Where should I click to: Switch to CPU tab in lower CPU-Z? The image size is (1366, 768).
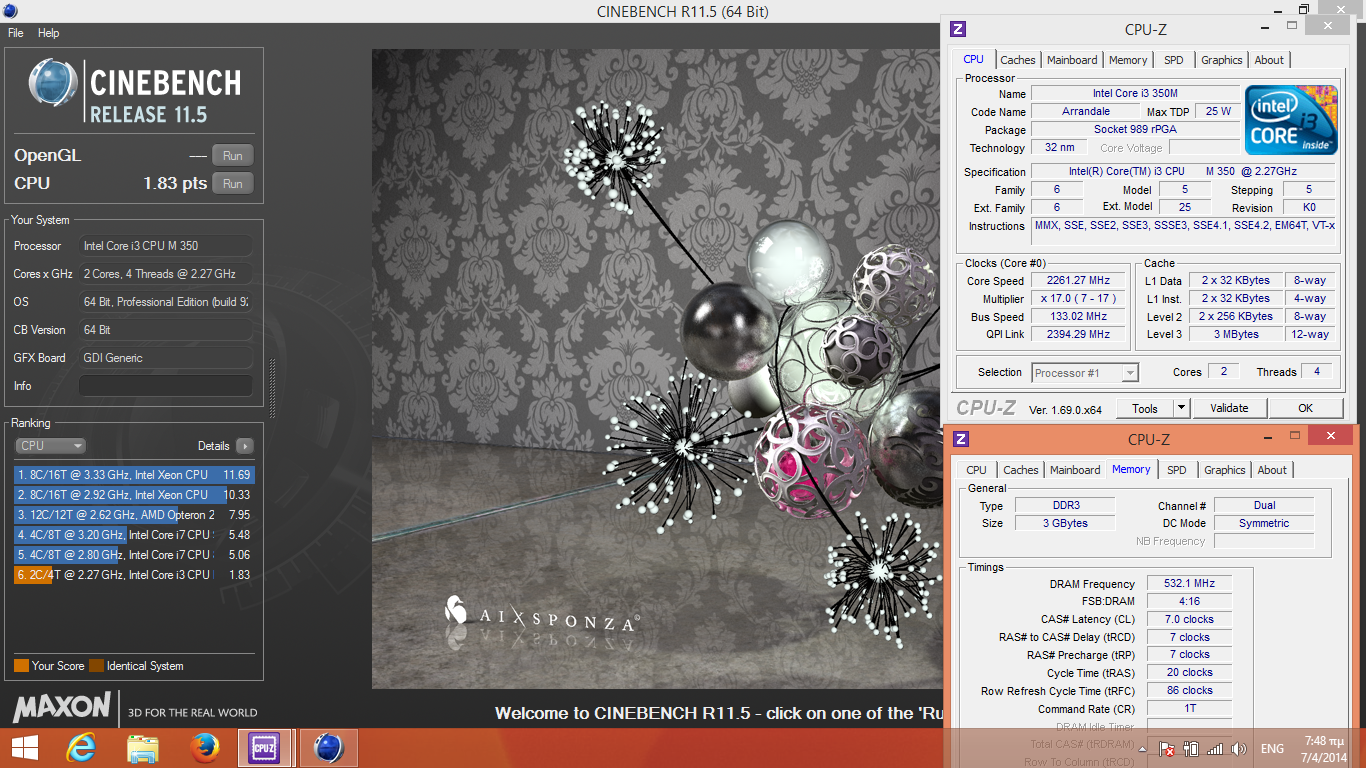coord(976,470)
